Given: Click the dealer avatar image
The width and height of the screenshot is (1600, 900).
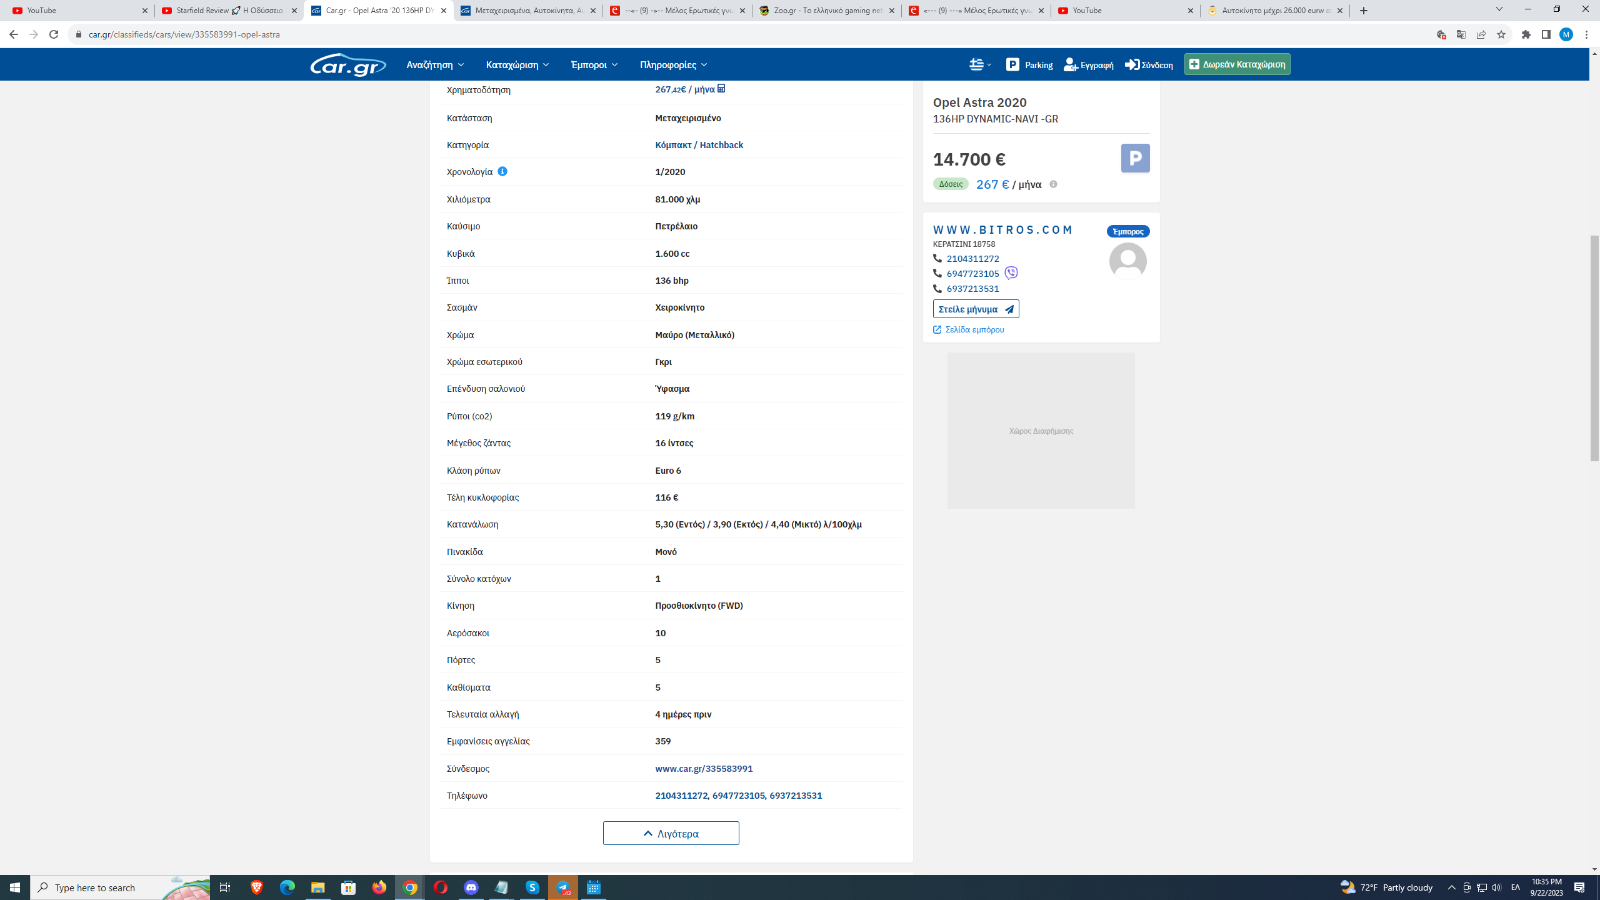Looking at the screenshot, I should coord(1128,261).
